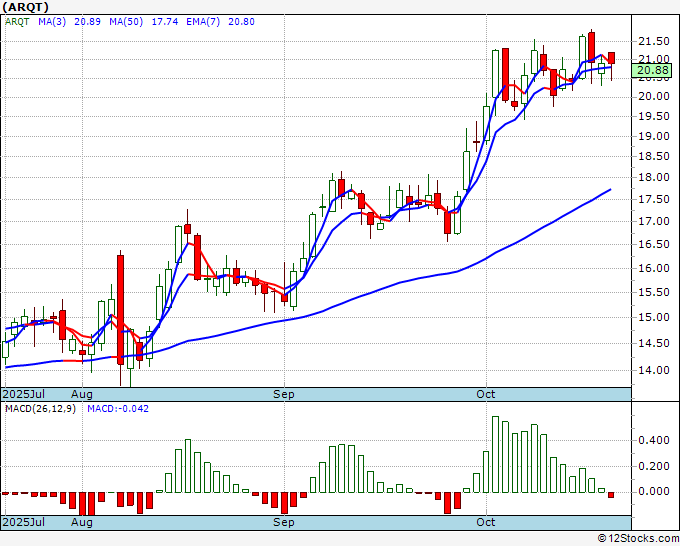Click the MACD(26,12,9) indicator label
This screenshot has height=546, width=680.
pyautogui.click(x=40, y=409)
